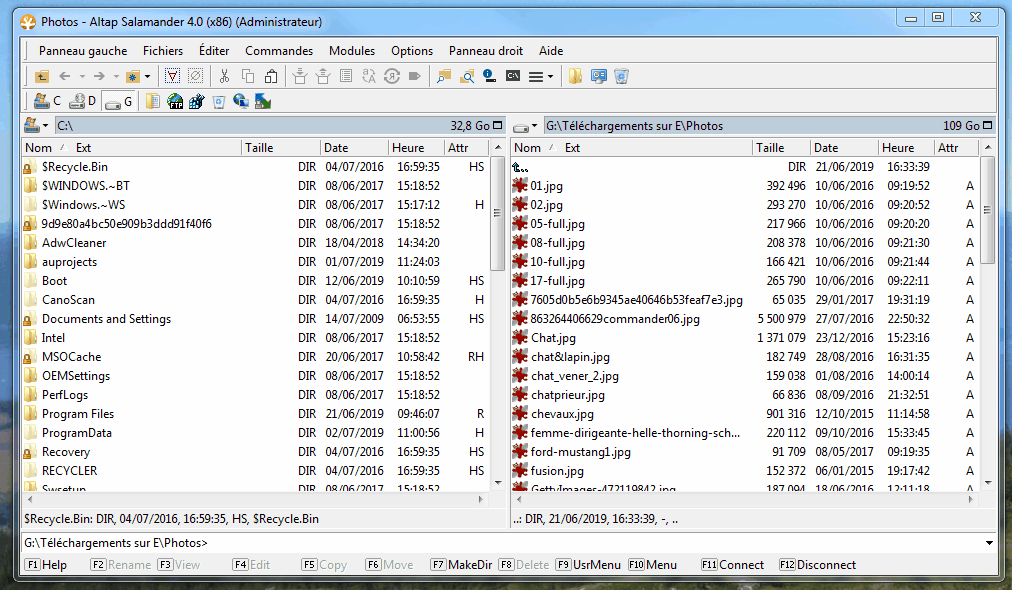Click the Documents folder drive-bar icon
The width and height of the screenshot is (1012, 590).
(x=153, y=101)
